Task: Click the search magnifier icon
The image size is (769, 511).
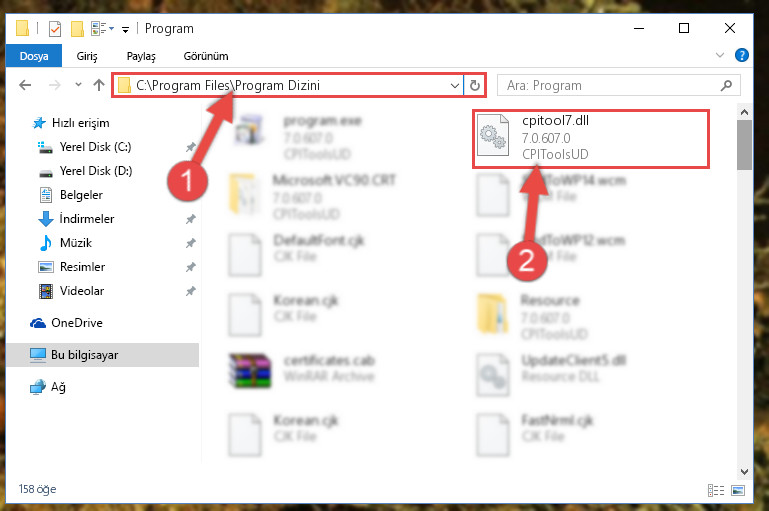Action: click(x=726, y=85)
